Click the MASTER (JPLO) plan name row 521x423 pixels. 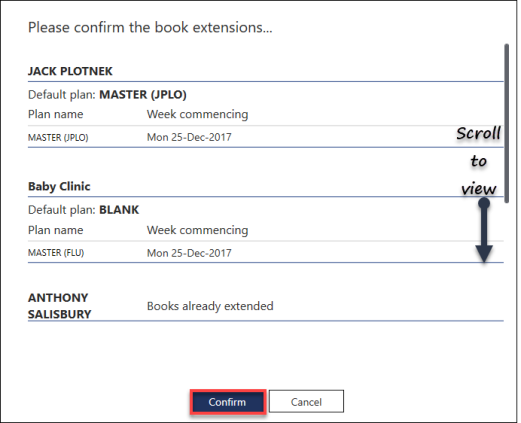pos(266,137)
